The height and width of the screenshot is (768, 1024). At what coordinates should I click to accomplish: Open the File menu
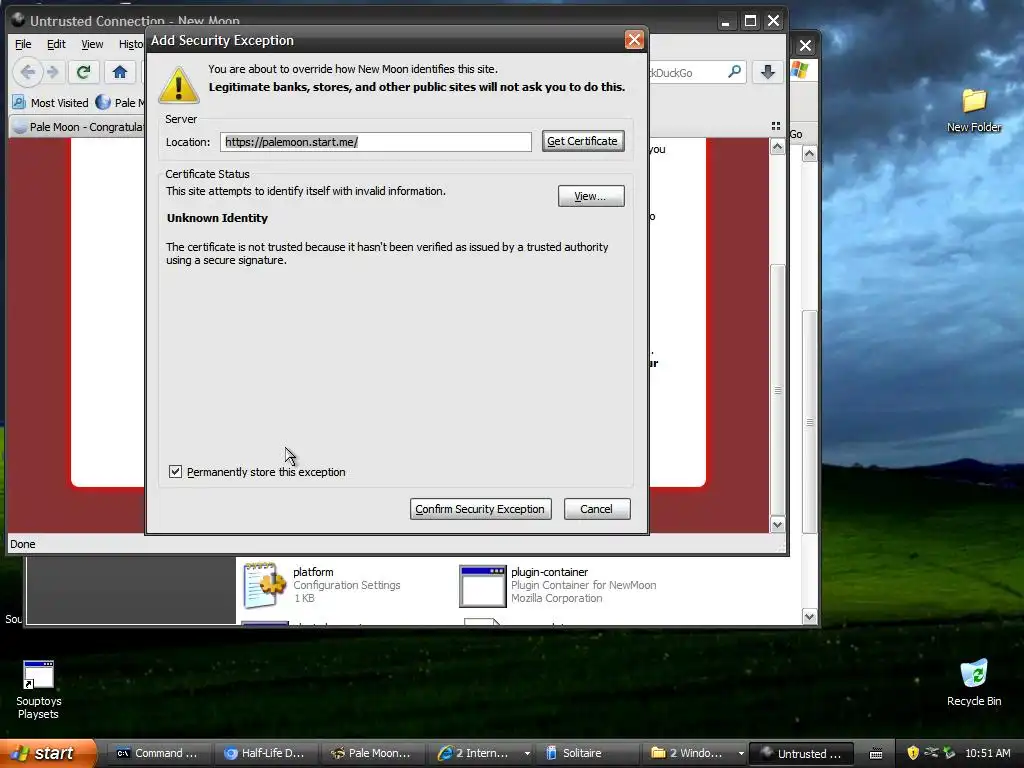[x=23, y=44]
